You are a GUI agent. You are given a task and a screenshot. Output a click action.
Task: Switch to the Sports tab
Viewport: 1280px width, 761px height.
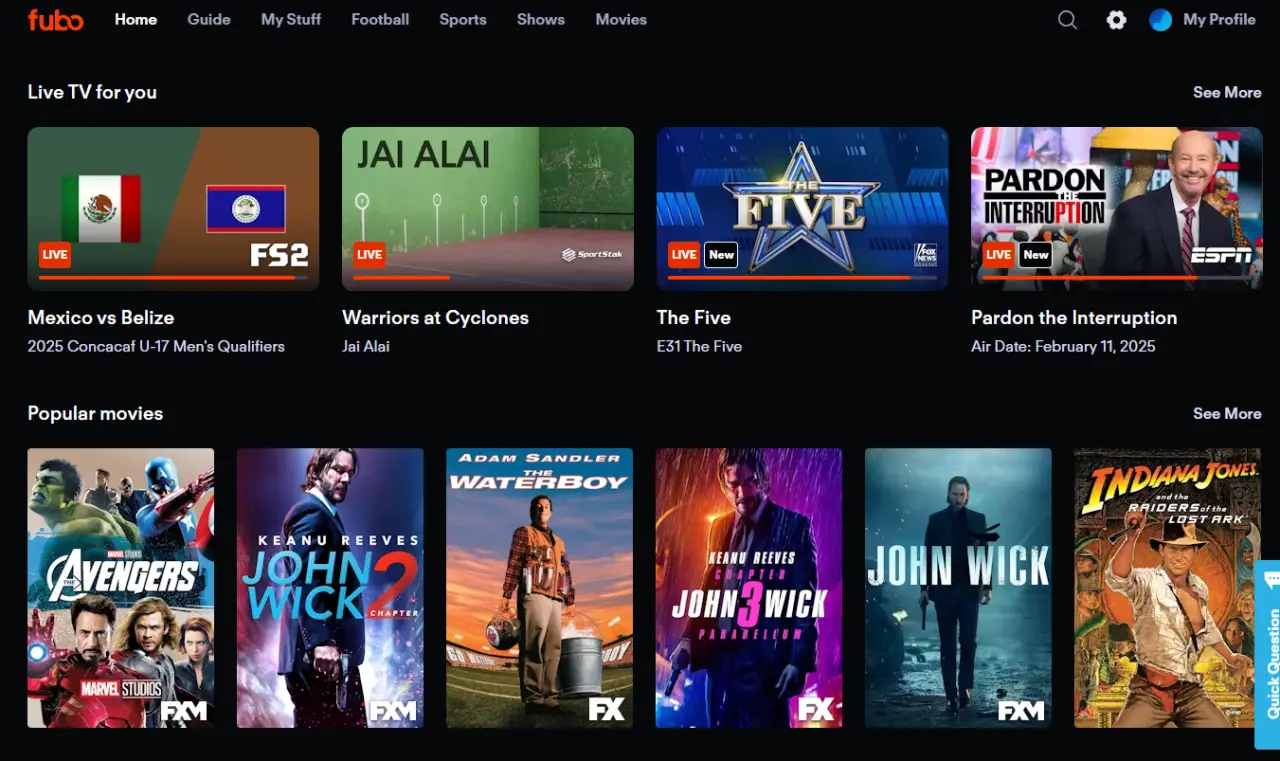tap(463, 19)
